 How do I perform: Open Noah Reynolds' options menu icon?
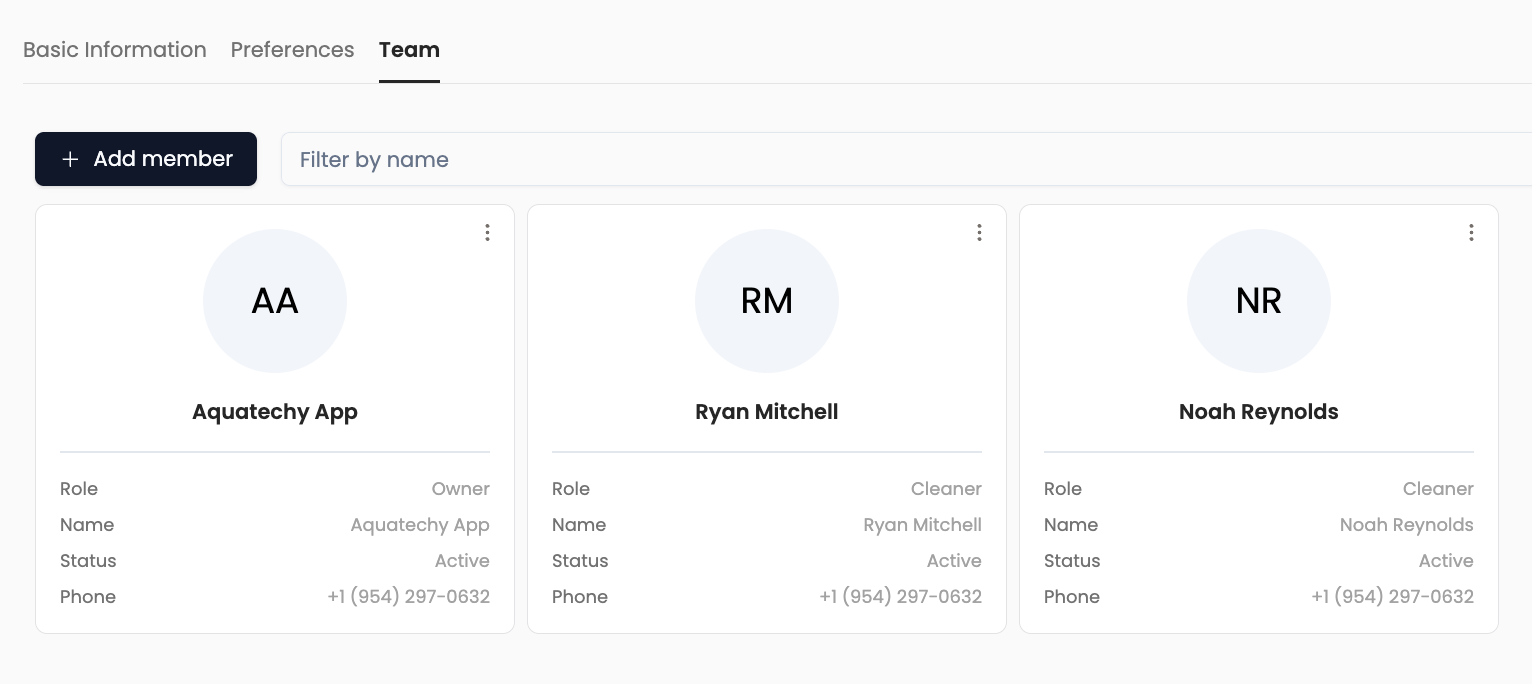[x=1471, y=232]
